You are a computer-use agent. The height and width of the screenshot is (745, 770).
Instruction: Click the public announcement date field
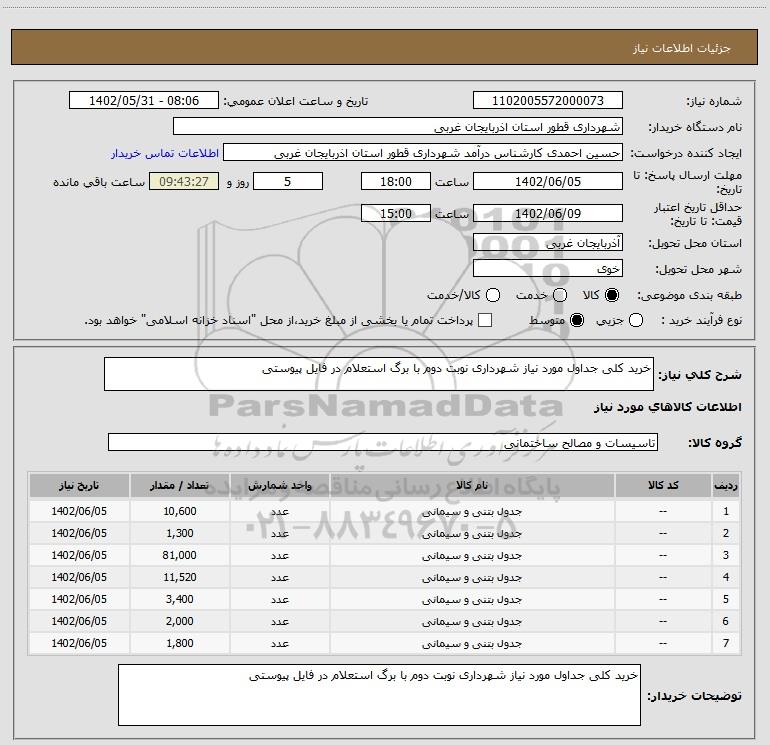[x=144, y=101]
